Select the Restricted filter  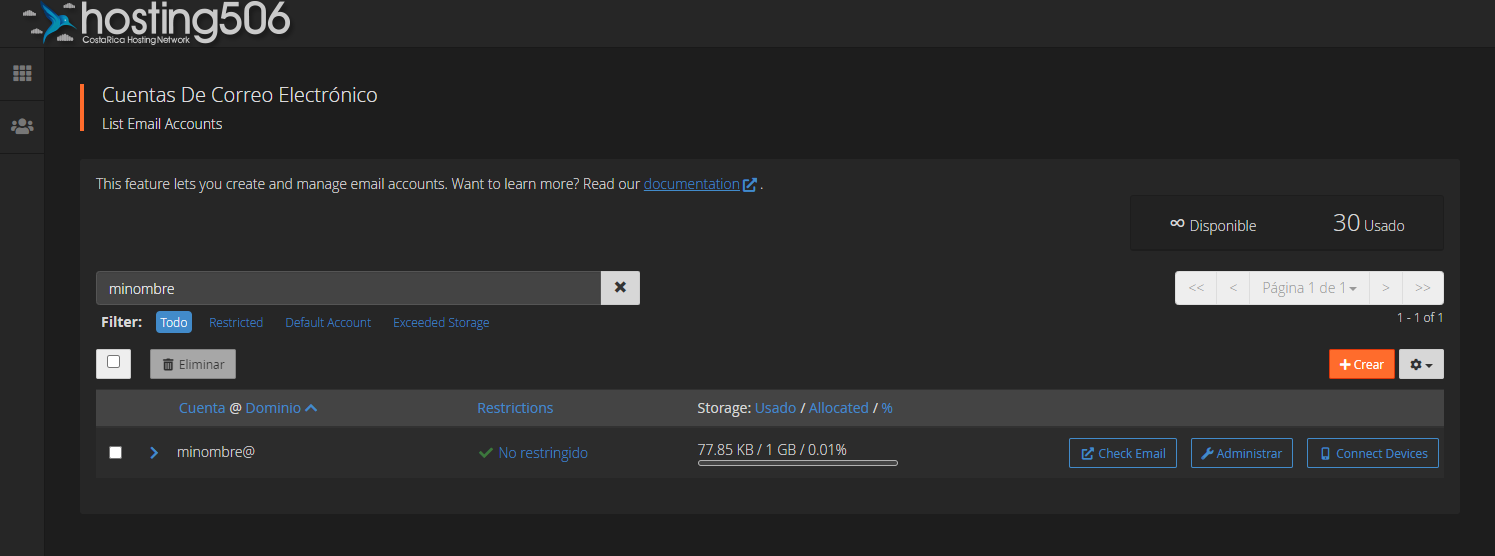tap(236, 323)
